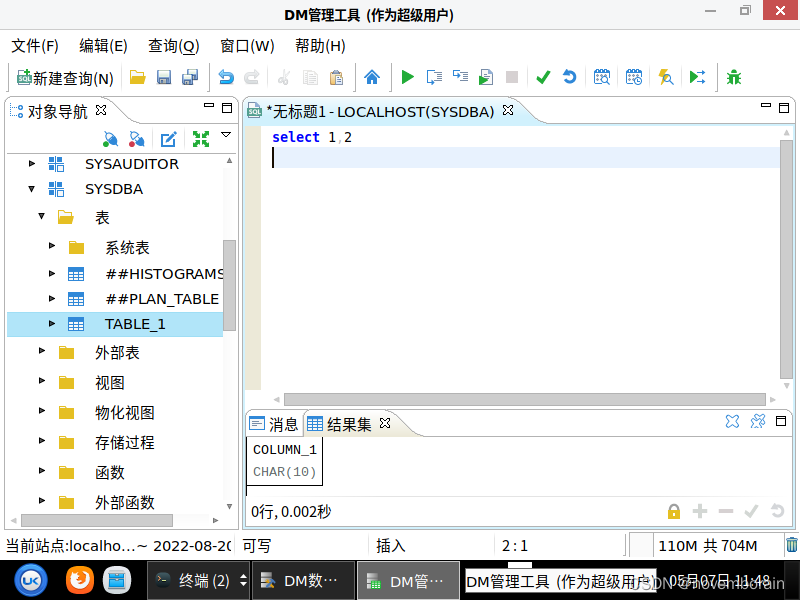Click the home icon on the toolbar
This screenshot has width=800, height=600.
pyautogui.click(x=373, y=77)
